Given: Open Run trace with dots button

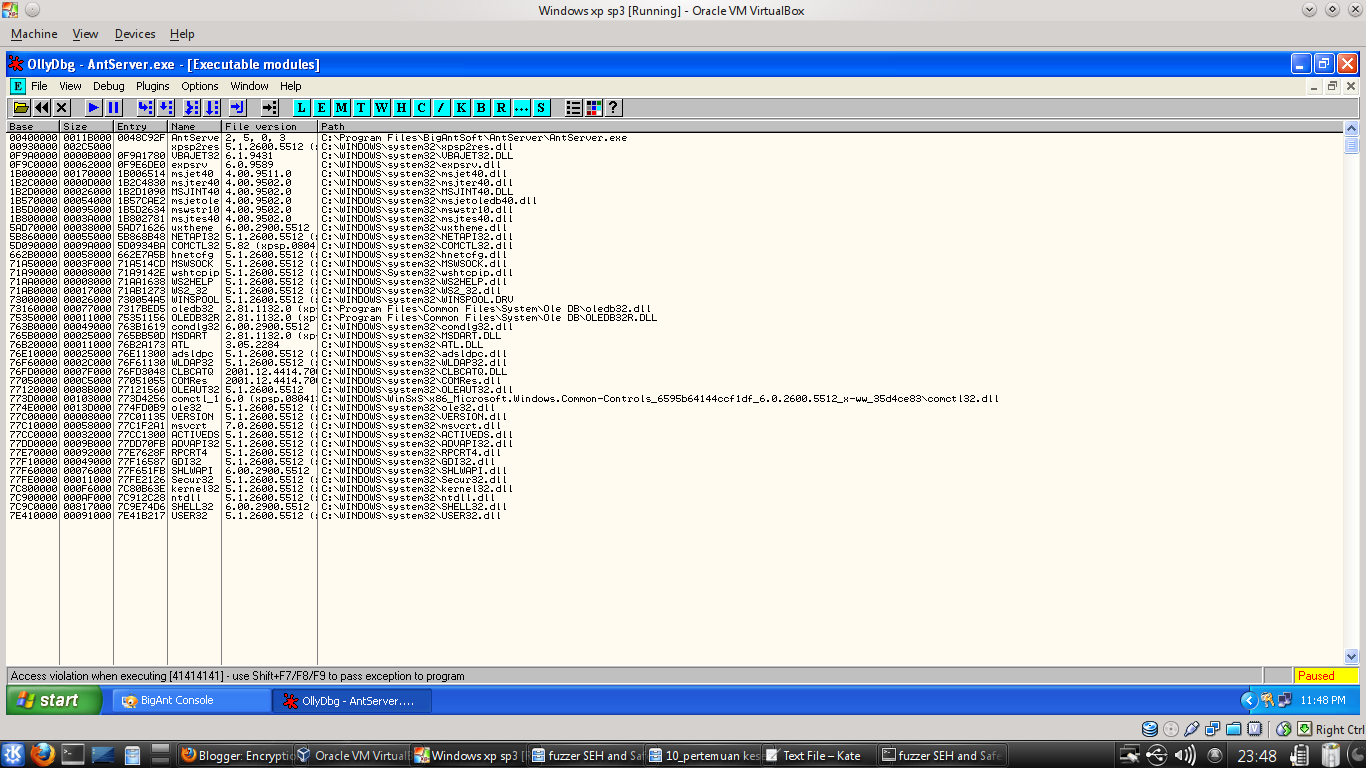Looking at the screenshot, I should [521, 107].
